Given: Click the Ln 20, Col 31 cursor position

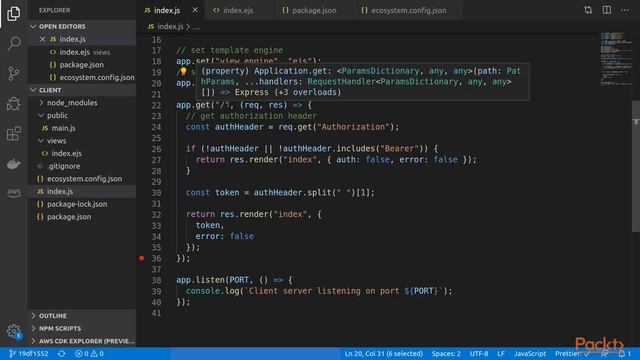Looking at the screenshot, I should pos(383,353).
